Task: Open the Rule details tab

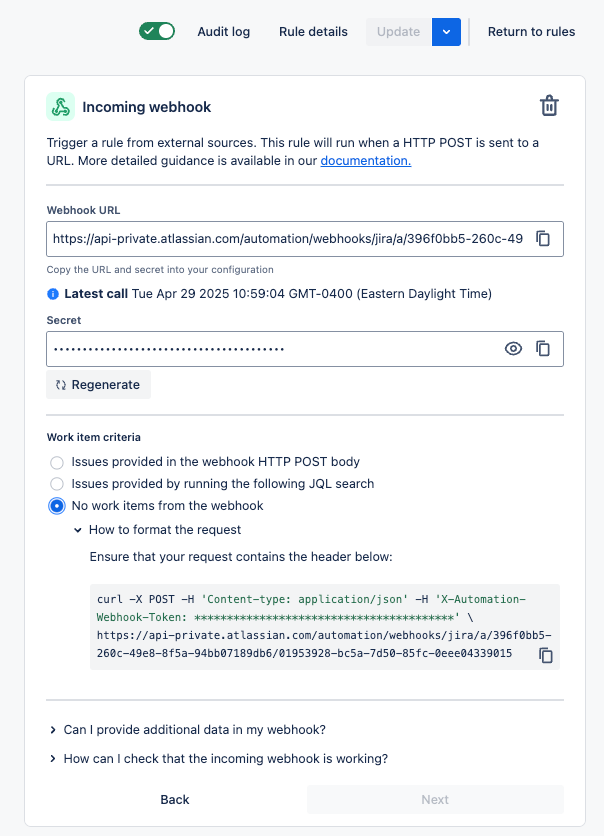Action: (313, 31)
